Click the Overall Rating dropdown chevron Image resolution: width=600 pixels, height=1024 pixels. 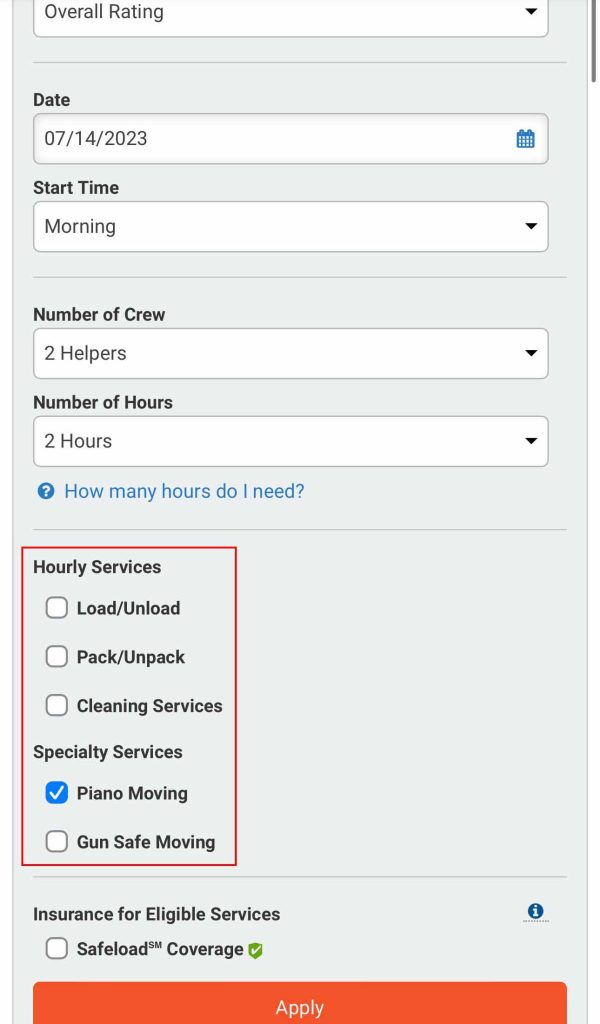[x=530, y=13]
